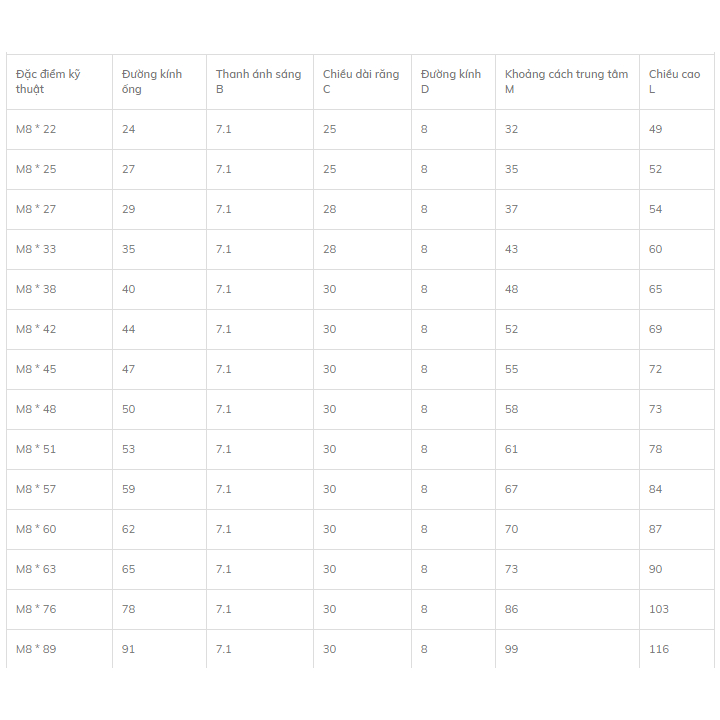Image resolution: width=720 pixels, height=720 pixels.
Task: Click the 7.1 cell in M8 * 33 row
Action: click(224, 249)
